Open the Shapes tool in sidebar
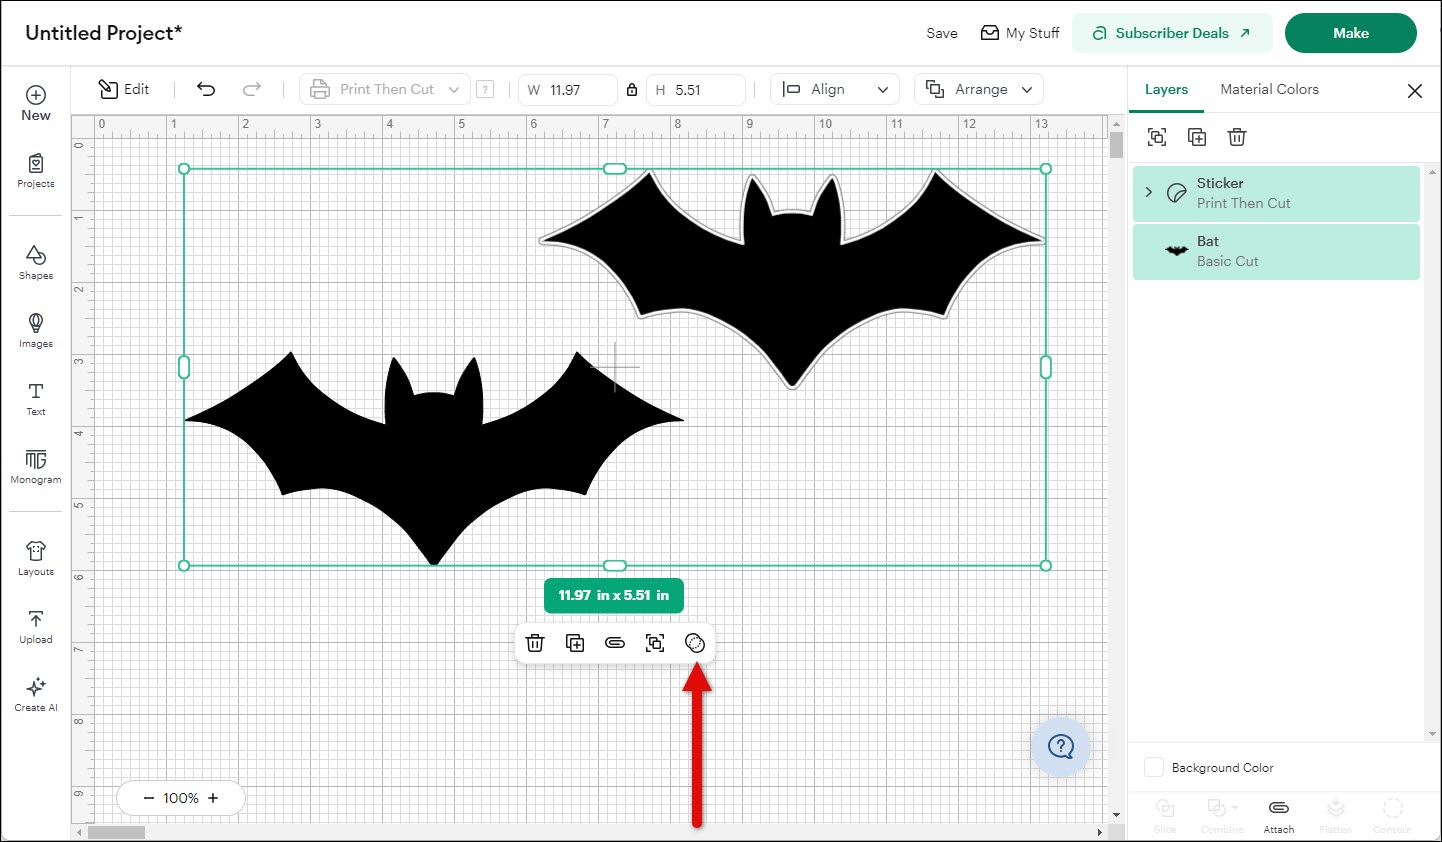Screen dimensions: 1442x842 (36, 262)
